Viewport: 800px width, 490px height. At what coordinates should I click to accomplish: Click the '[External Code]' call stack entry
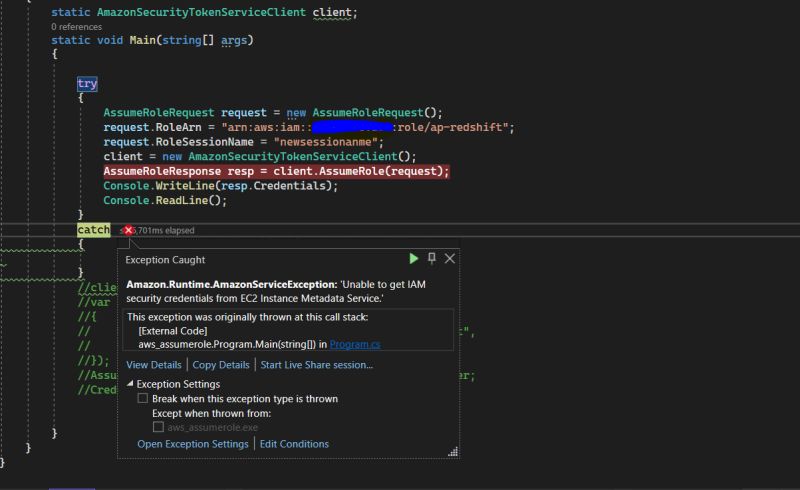172,331
